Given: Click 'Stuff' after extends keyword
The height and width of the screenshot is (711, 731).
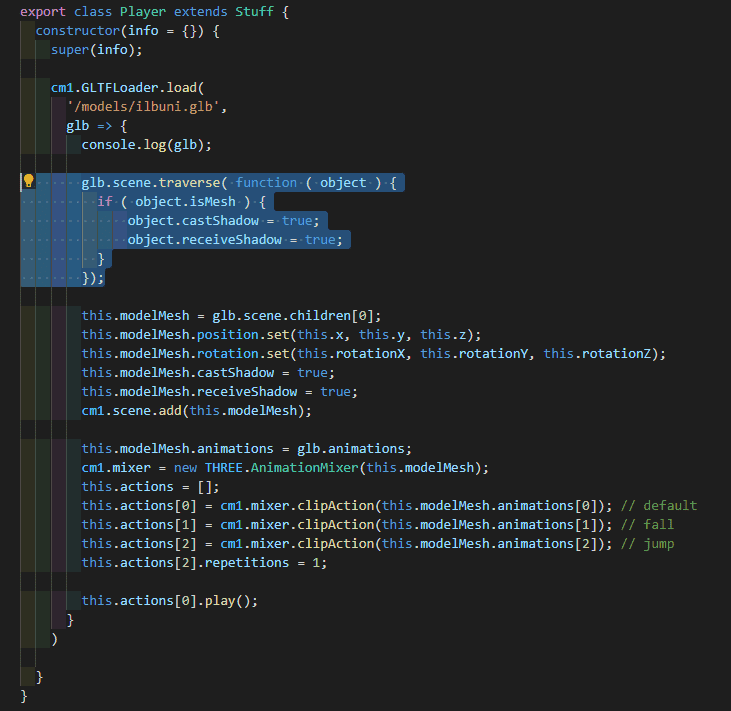Looking at the screenshot, I should (254, 12).
